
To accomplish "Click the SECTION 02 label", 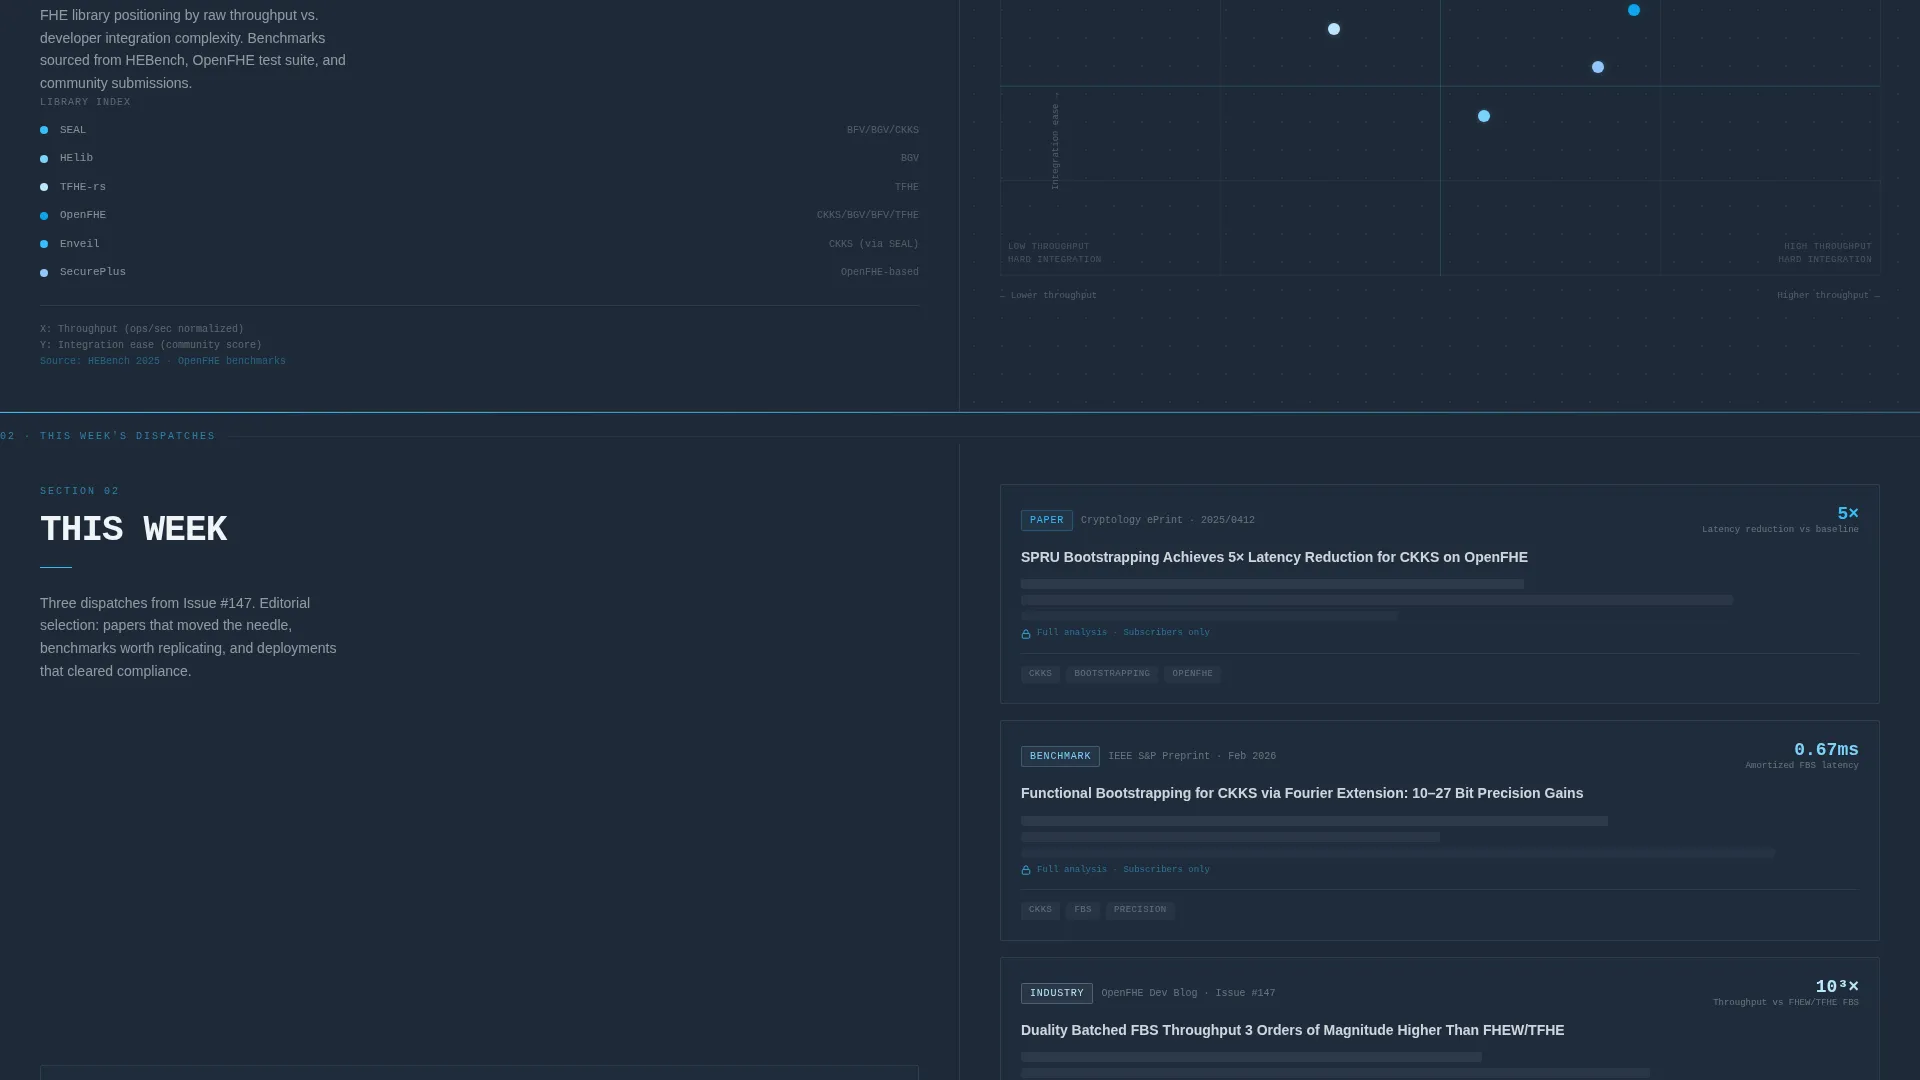I will pyautogui.click(x=80, y=491).
